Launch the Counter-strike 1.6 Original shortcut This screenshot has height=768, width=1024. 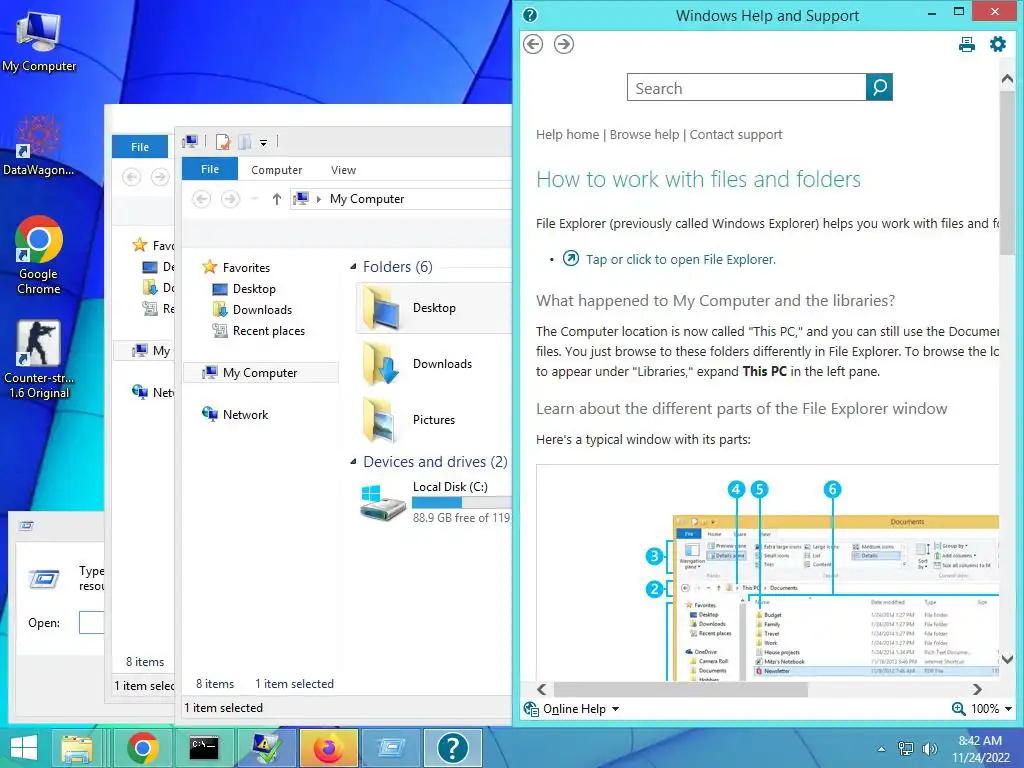coord(39,359)
